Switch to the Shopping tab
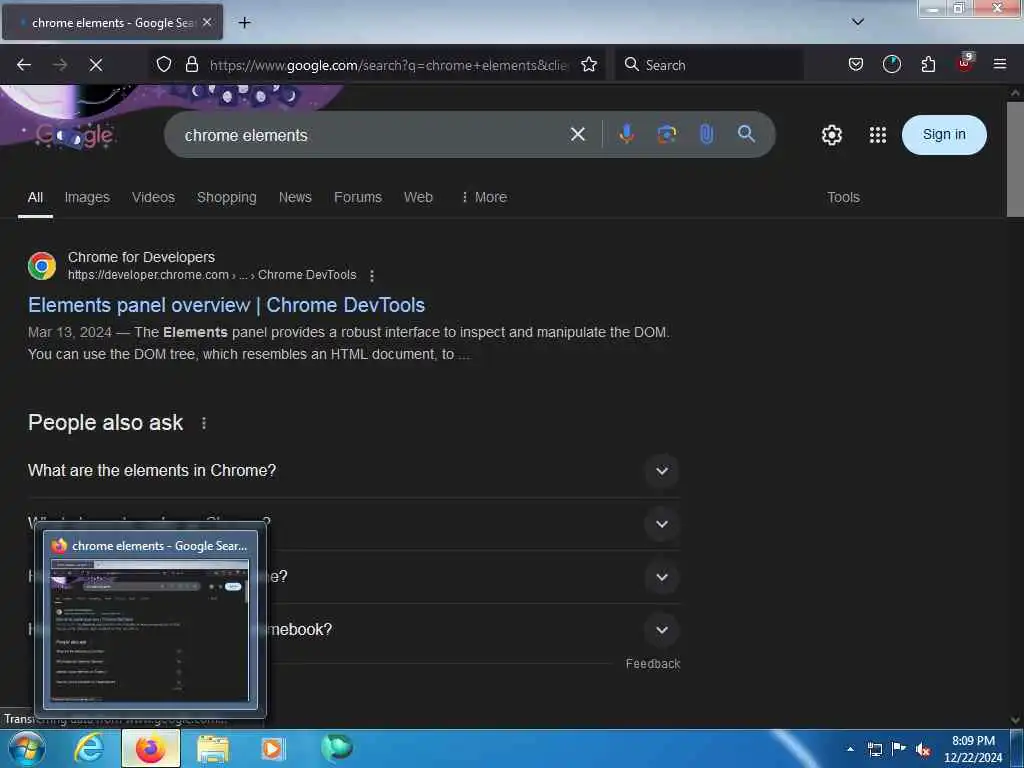Screen dimensions: 1024x768 click(227, 197)
